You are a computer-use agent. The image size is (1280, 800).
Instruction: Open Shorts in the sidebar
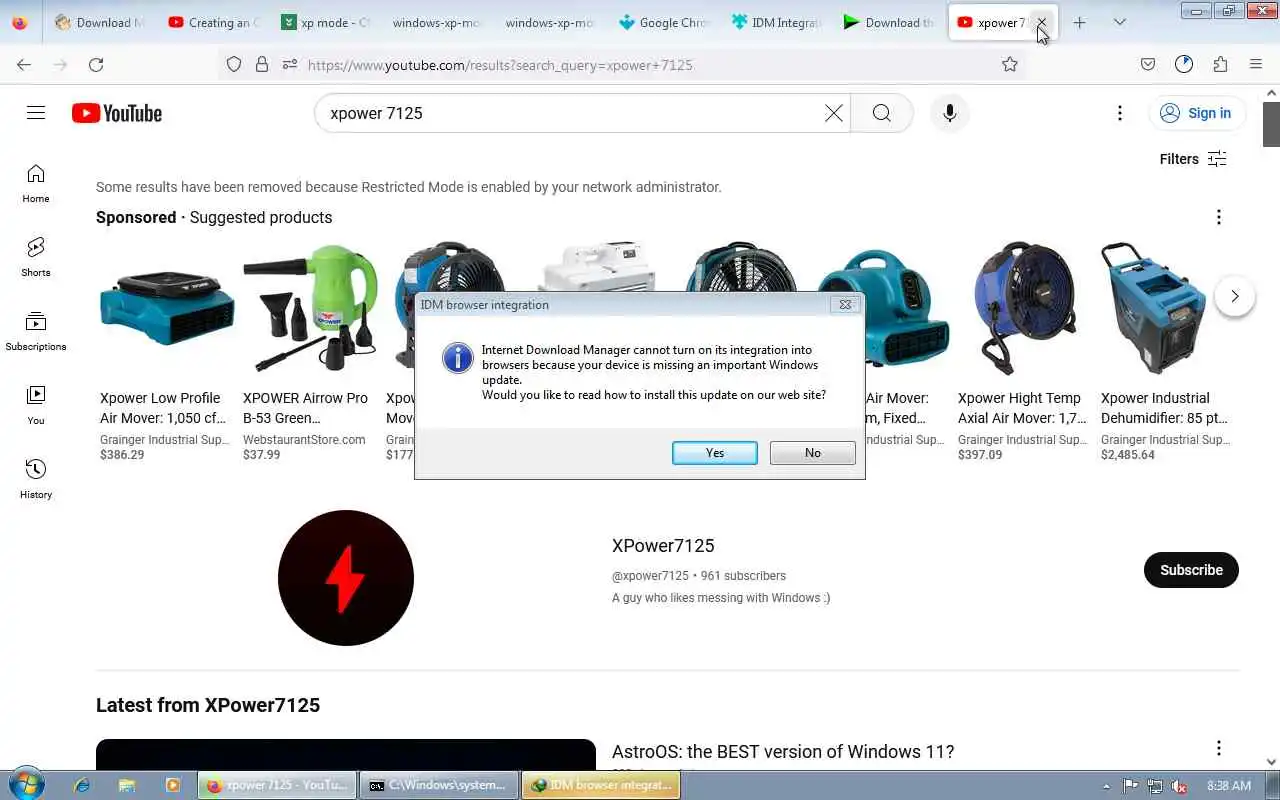(36, 258)
